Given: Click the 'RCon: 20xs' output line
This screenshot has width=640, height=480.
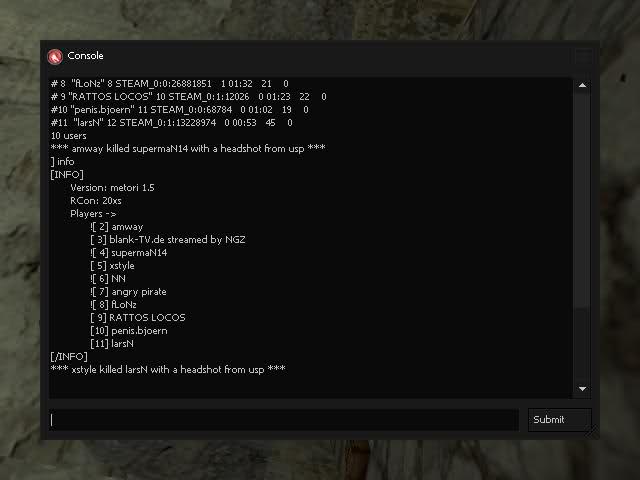Looking at the screenshot, I should 96,201.
